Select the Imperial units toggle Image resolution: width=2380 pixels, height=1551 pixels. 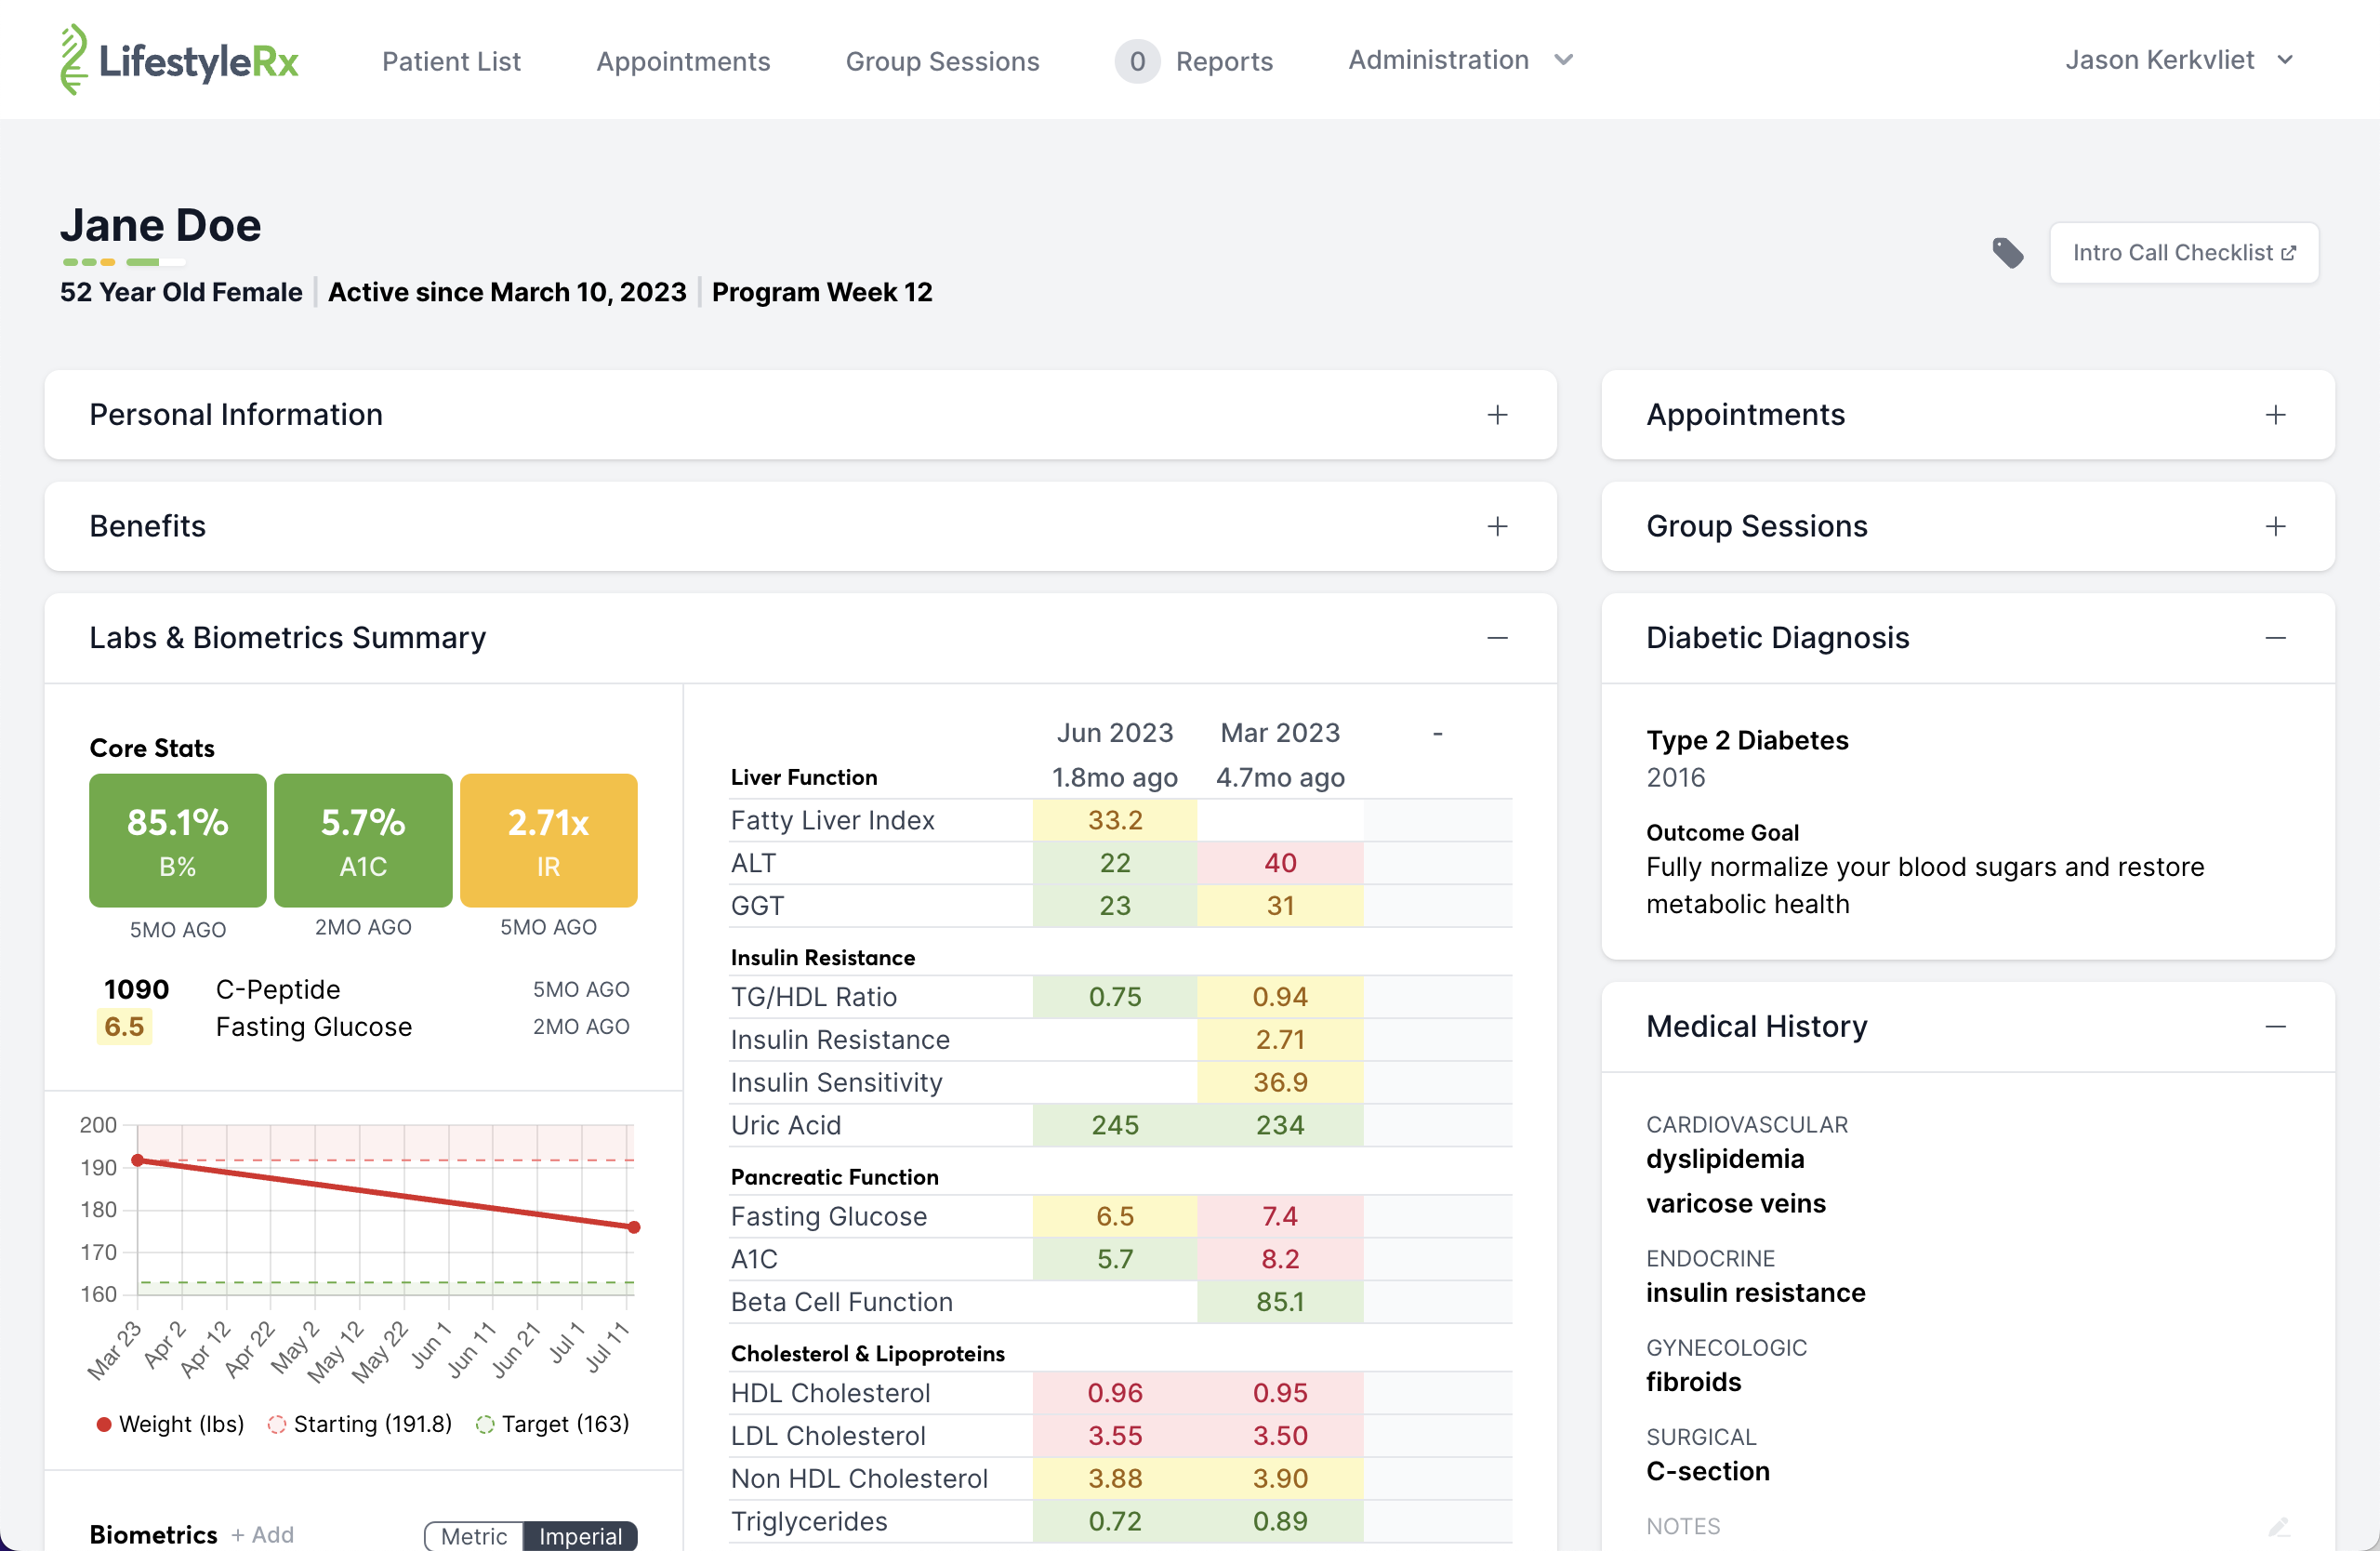pyautogui.click(x=580, y=1536)
